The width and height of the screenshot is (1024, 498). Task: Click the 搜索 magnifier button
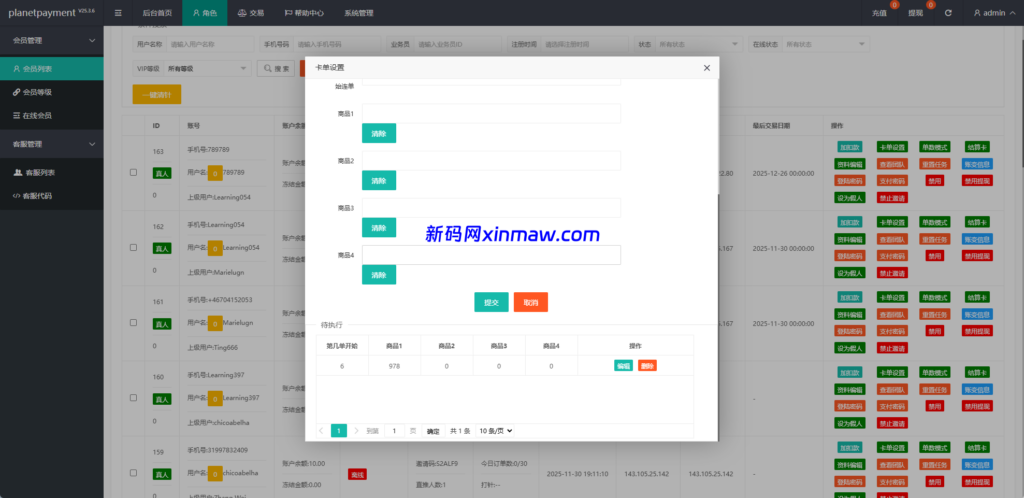click(x=276, y=69)
